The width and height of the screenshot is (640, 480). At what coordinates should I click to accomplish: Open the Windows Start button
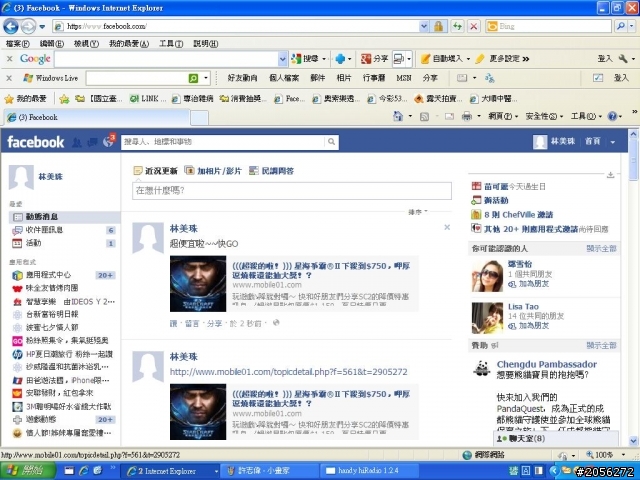28,471
